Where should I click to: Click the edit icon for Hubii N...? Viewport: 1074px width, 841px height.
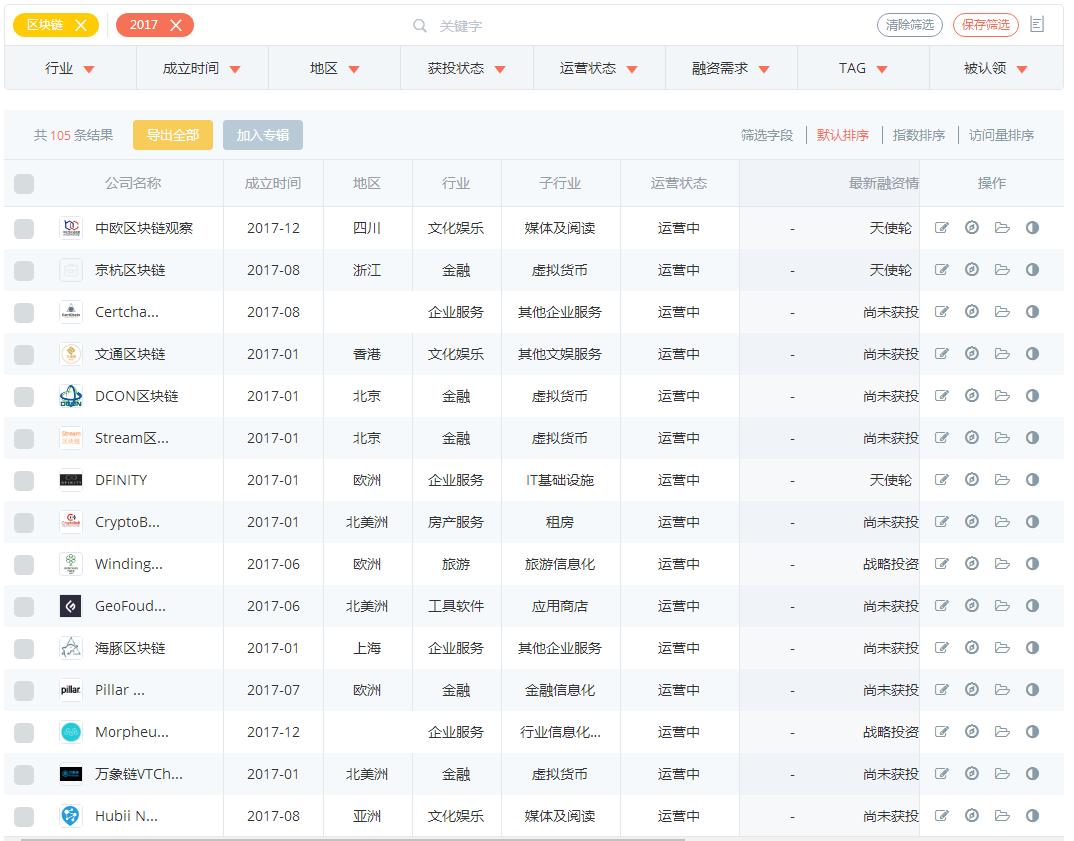(x=941, y=815)
